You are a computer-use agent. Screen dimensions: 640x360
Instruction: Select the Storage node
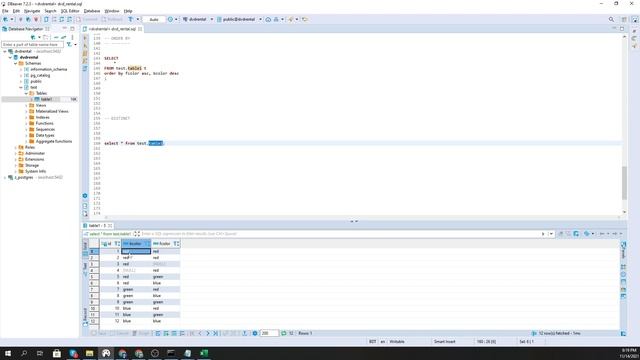click(x=32, y=165)
